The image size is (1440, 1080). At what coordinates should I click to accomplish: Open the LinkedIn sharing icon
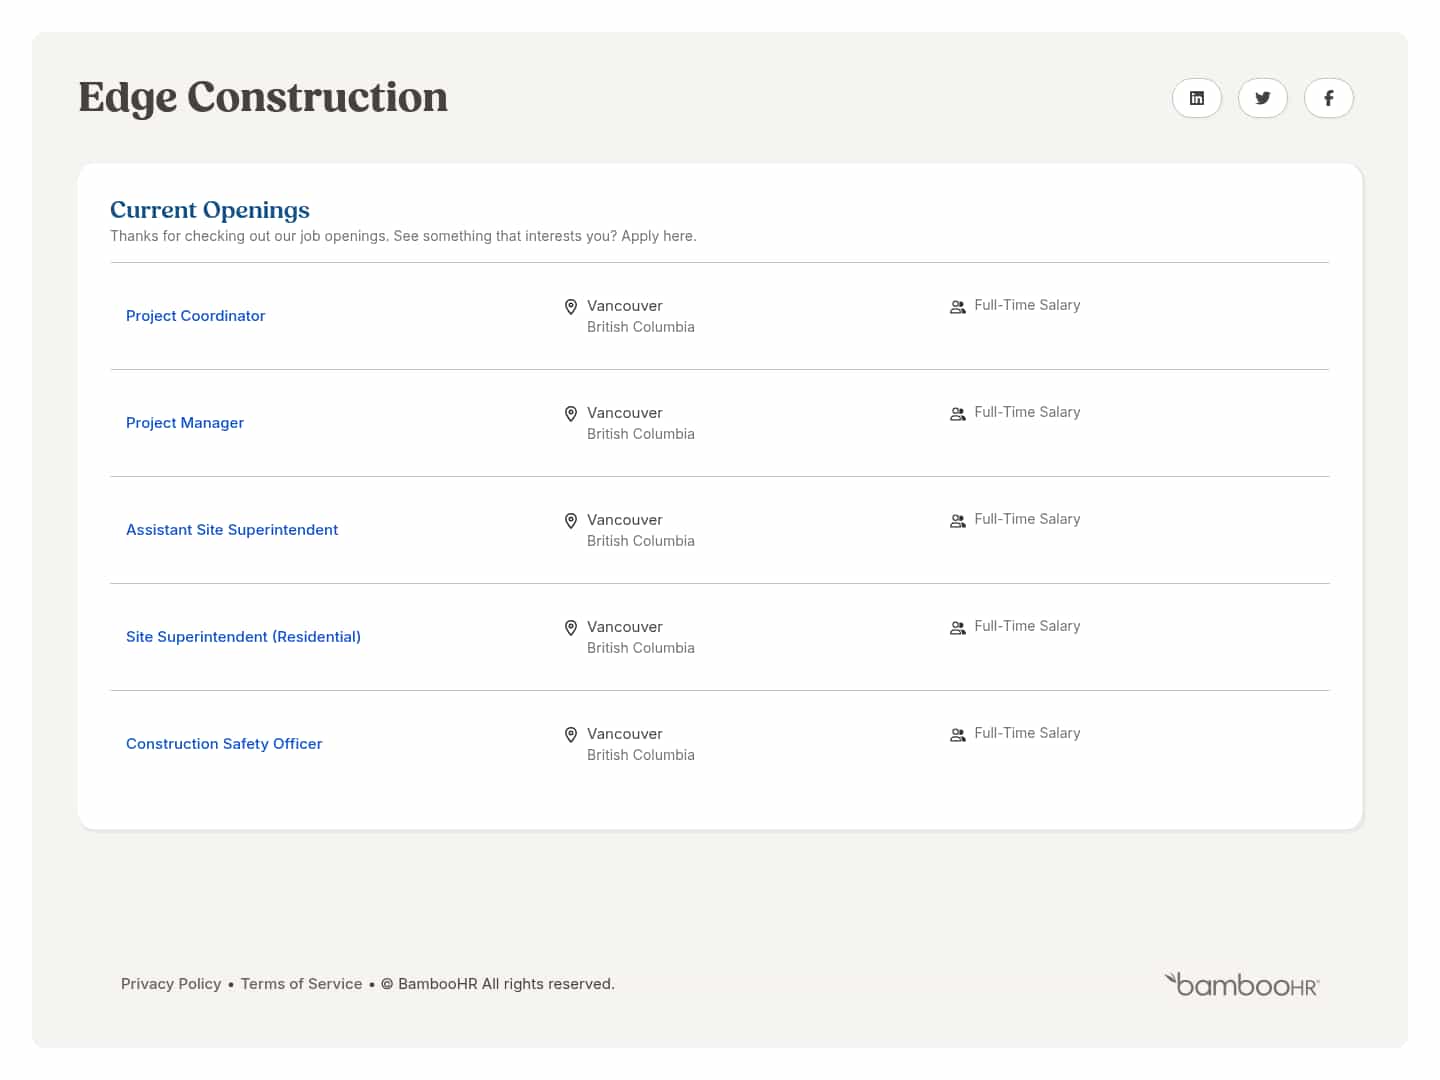1196,98
